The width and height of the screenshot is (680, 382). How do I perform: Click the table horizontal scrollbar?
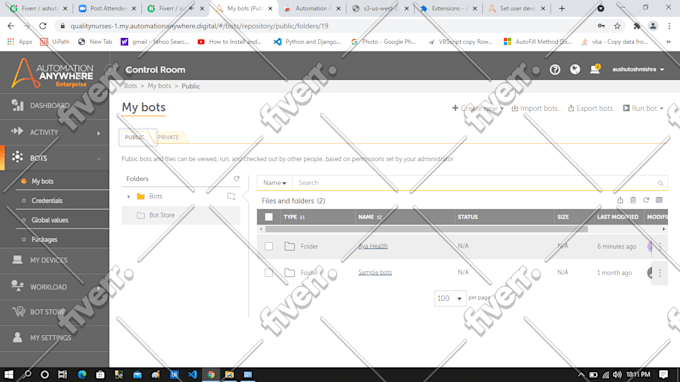pos(426,229)
